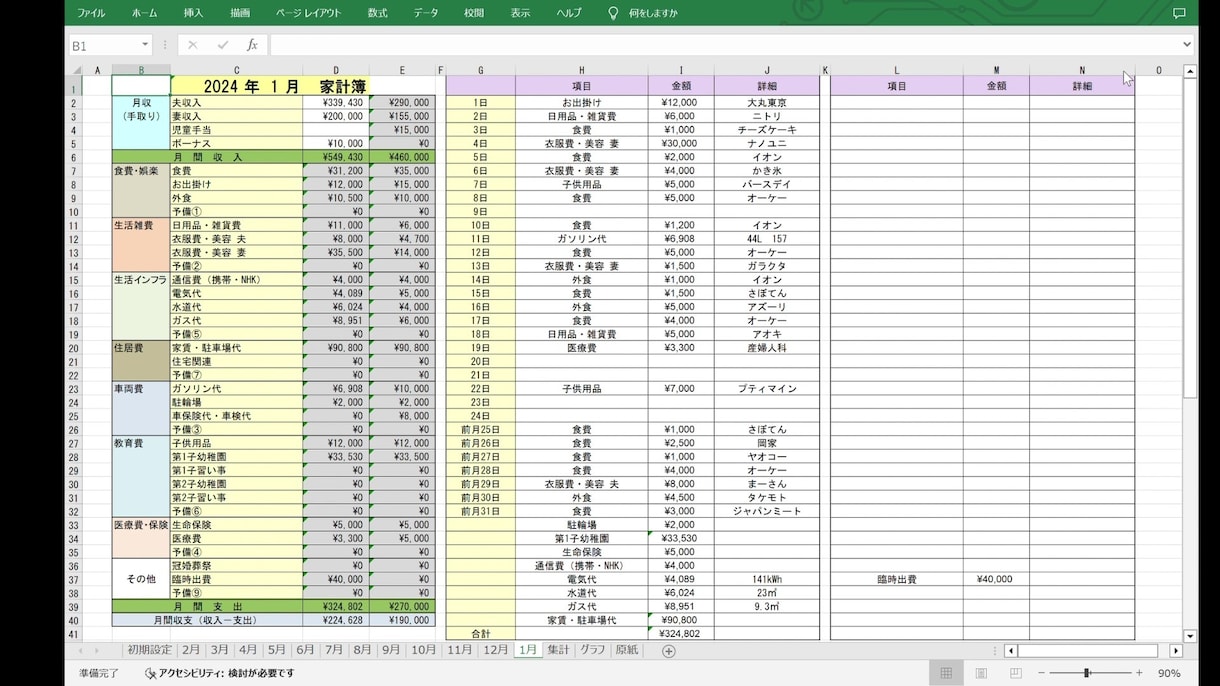Select cell containing 産婦人科

(767, 347)
